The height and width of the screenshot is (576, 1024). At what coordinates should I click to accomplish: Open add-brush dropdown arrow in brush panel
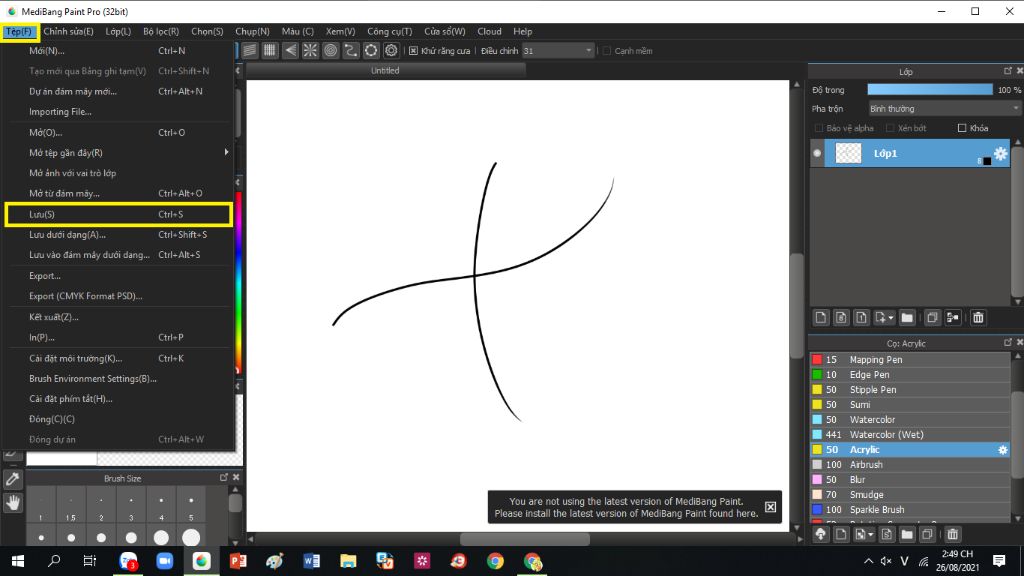point(871,535)
